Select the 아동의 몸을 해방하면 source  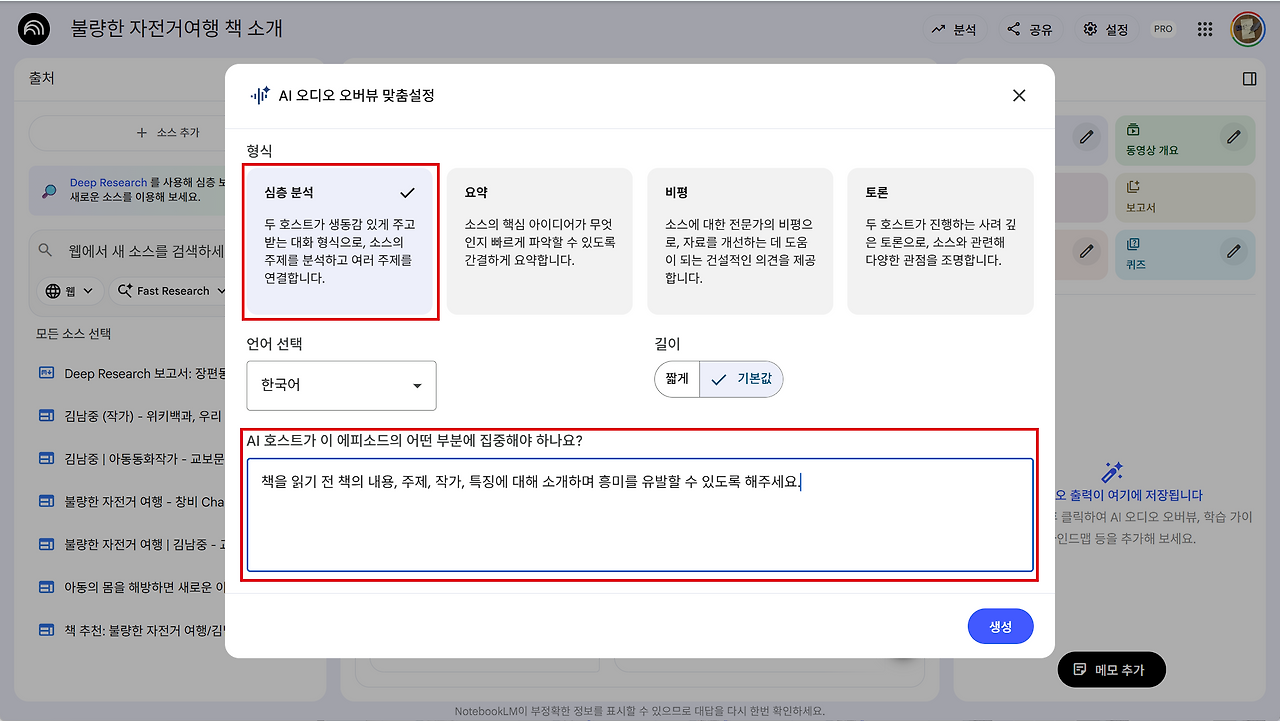tap(130, 587)
